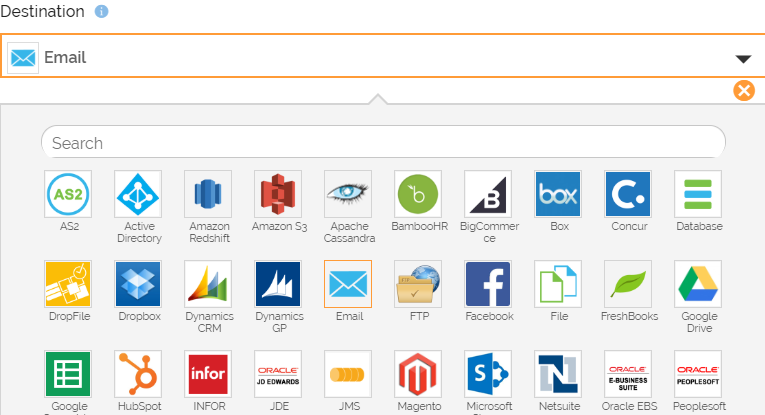Close the connector picker with orange X

click(x=744, y=91)
